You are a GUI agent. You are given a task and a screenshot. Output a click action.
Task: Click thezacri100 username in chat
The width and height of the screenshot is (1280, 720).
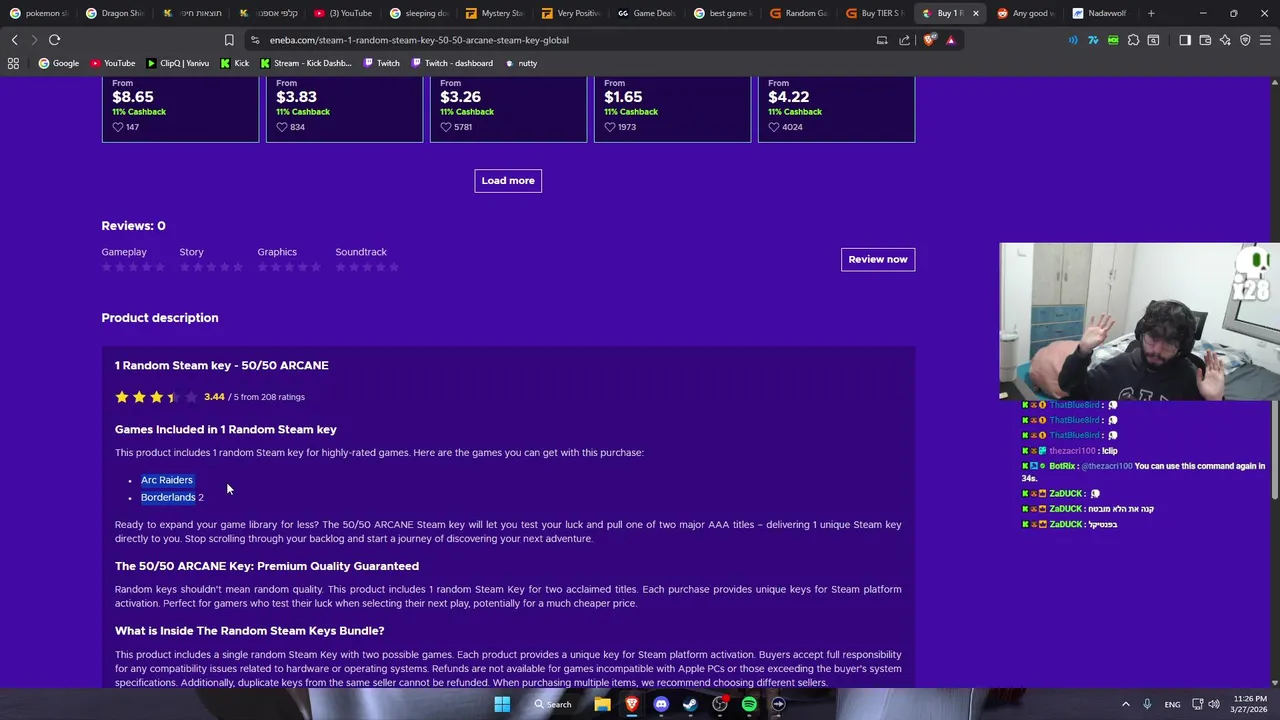tap(1072, 451)
